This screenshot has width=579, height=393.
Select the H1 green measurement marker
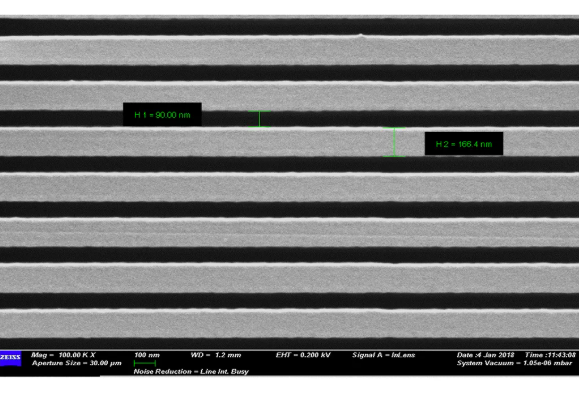point(259,119)
